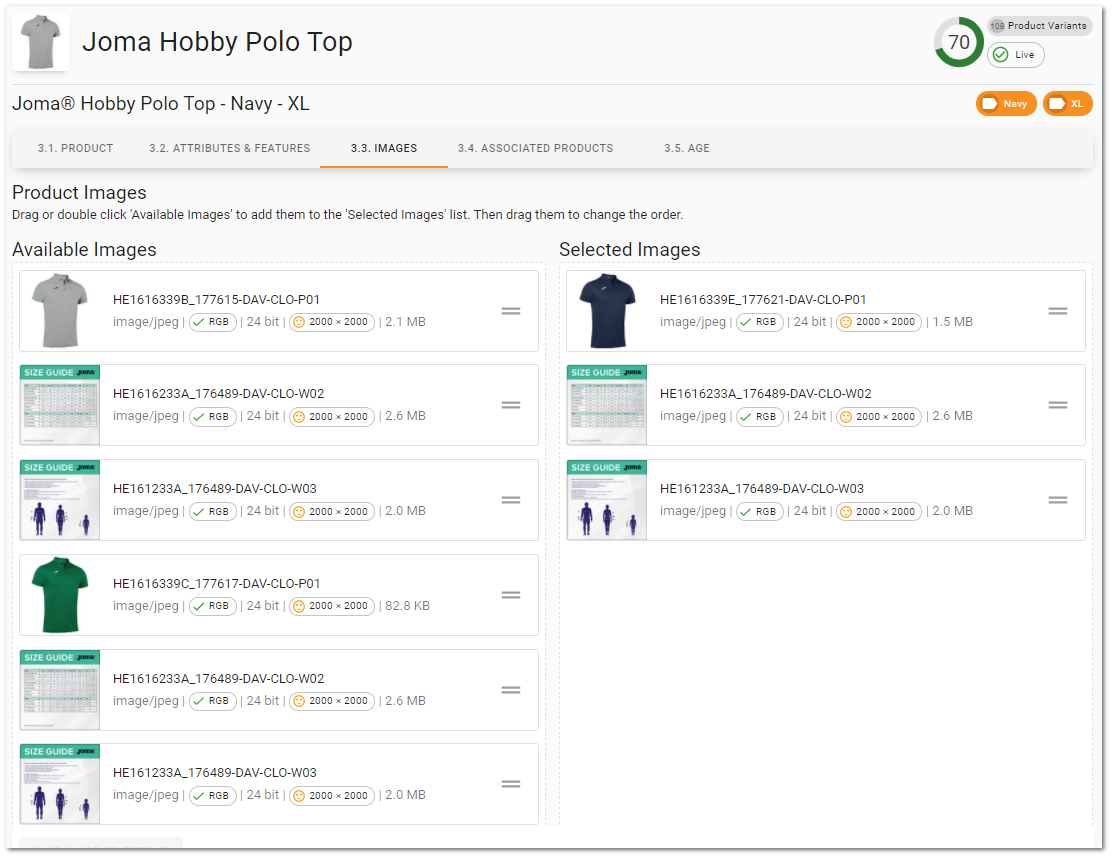Click the product thumbnail beside the Joma Hobby Polo Top title
1112x858 pixels.
point(40,42)
